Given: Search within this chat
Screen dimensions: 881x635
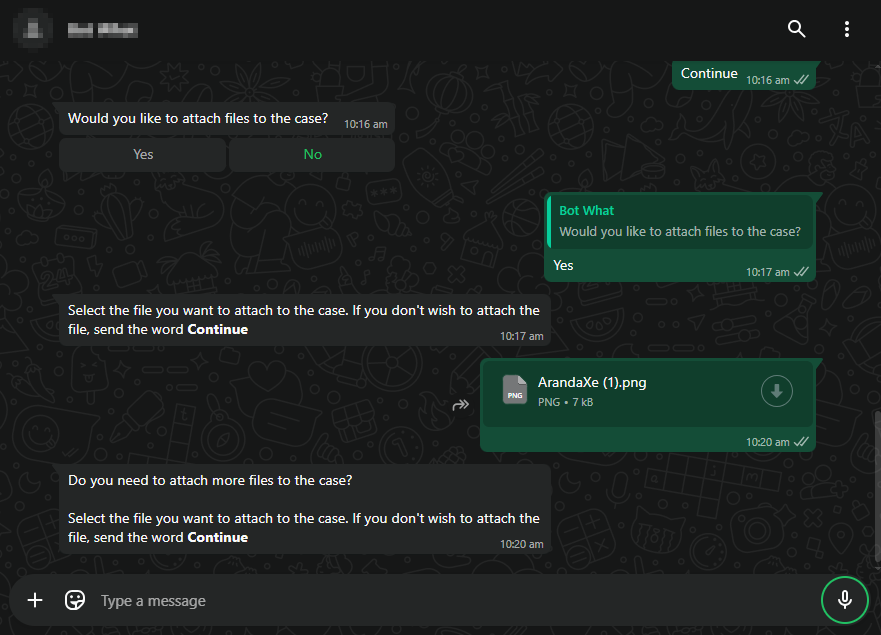Looking at the screenshot, I should point(796,29).
